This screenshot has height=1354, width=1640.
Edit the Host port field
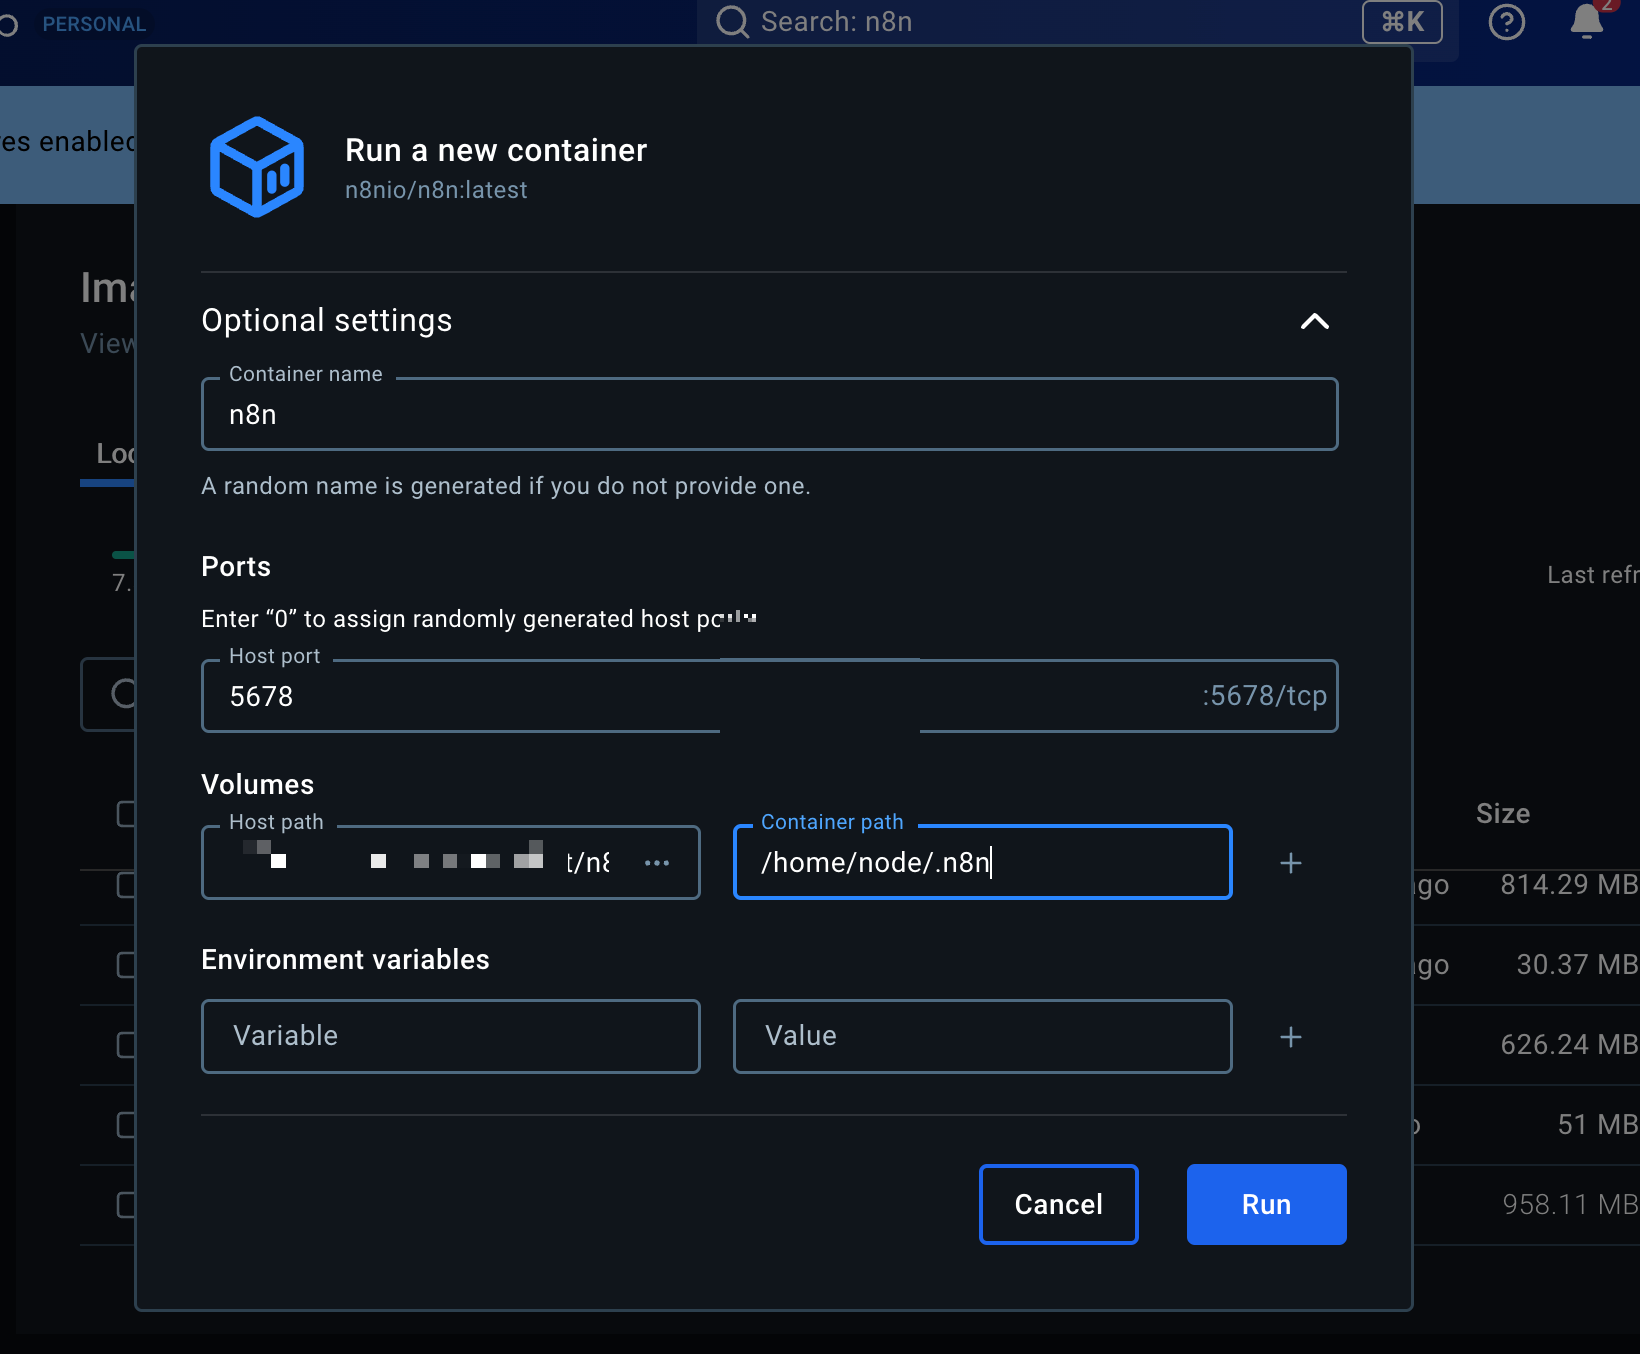click(769, 696)
